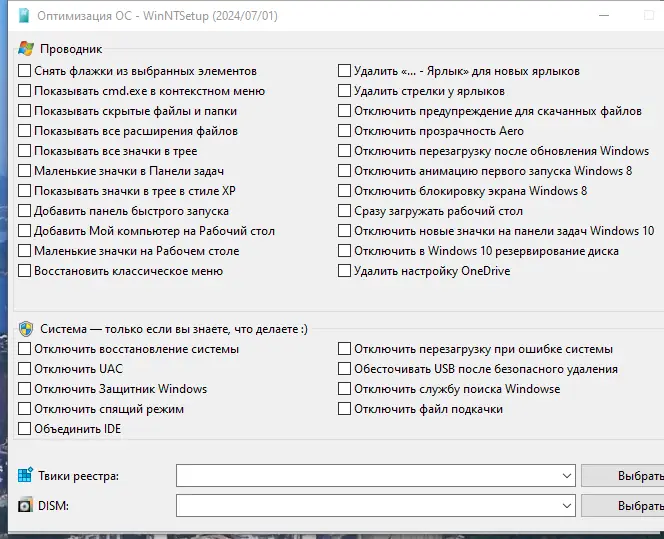Expand the DISM dropdown arrow
The image size is (664, 539).
tap(567, 506)
